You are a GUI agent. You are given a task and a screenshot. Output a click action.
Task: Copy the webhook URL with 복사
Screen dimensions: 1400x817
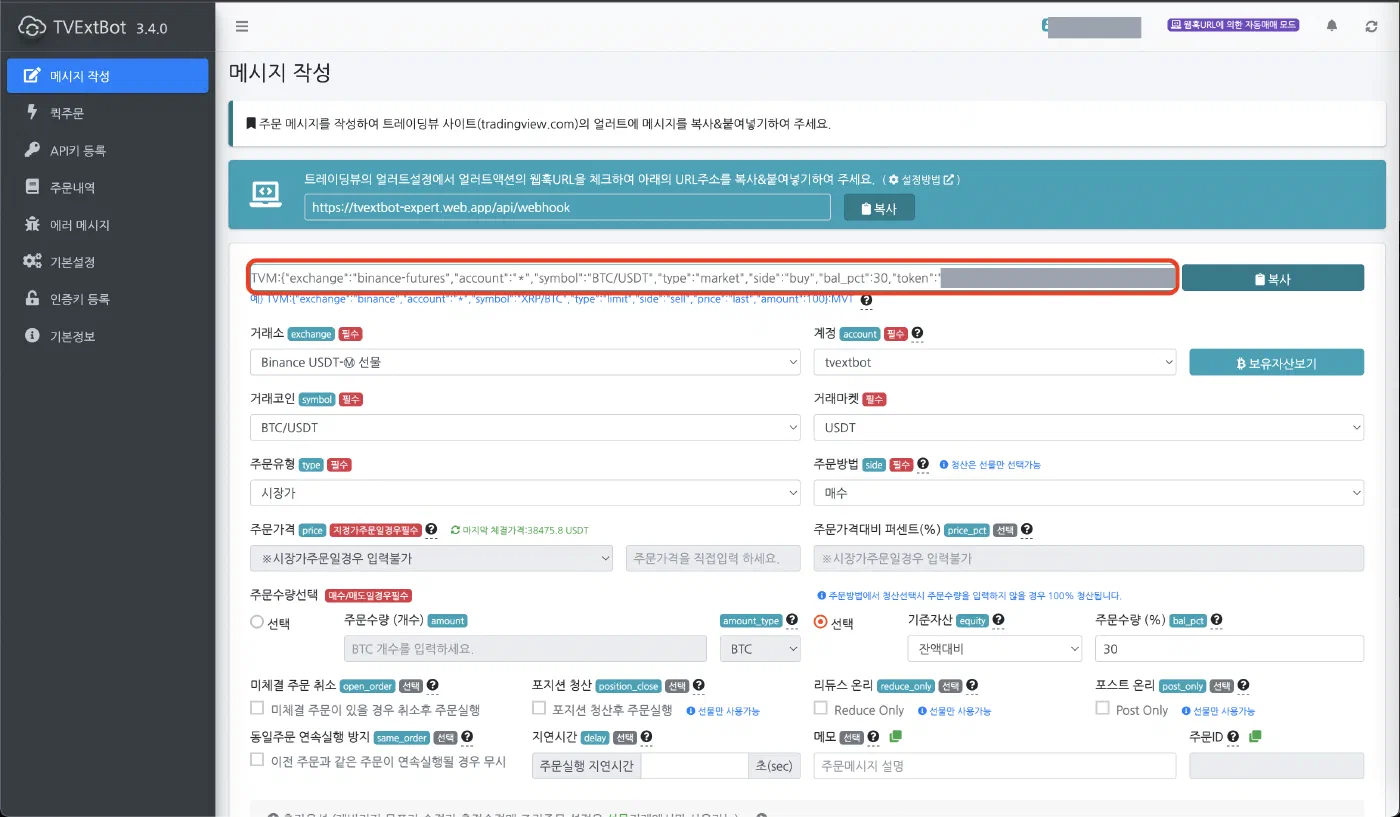tap(879, 208)
